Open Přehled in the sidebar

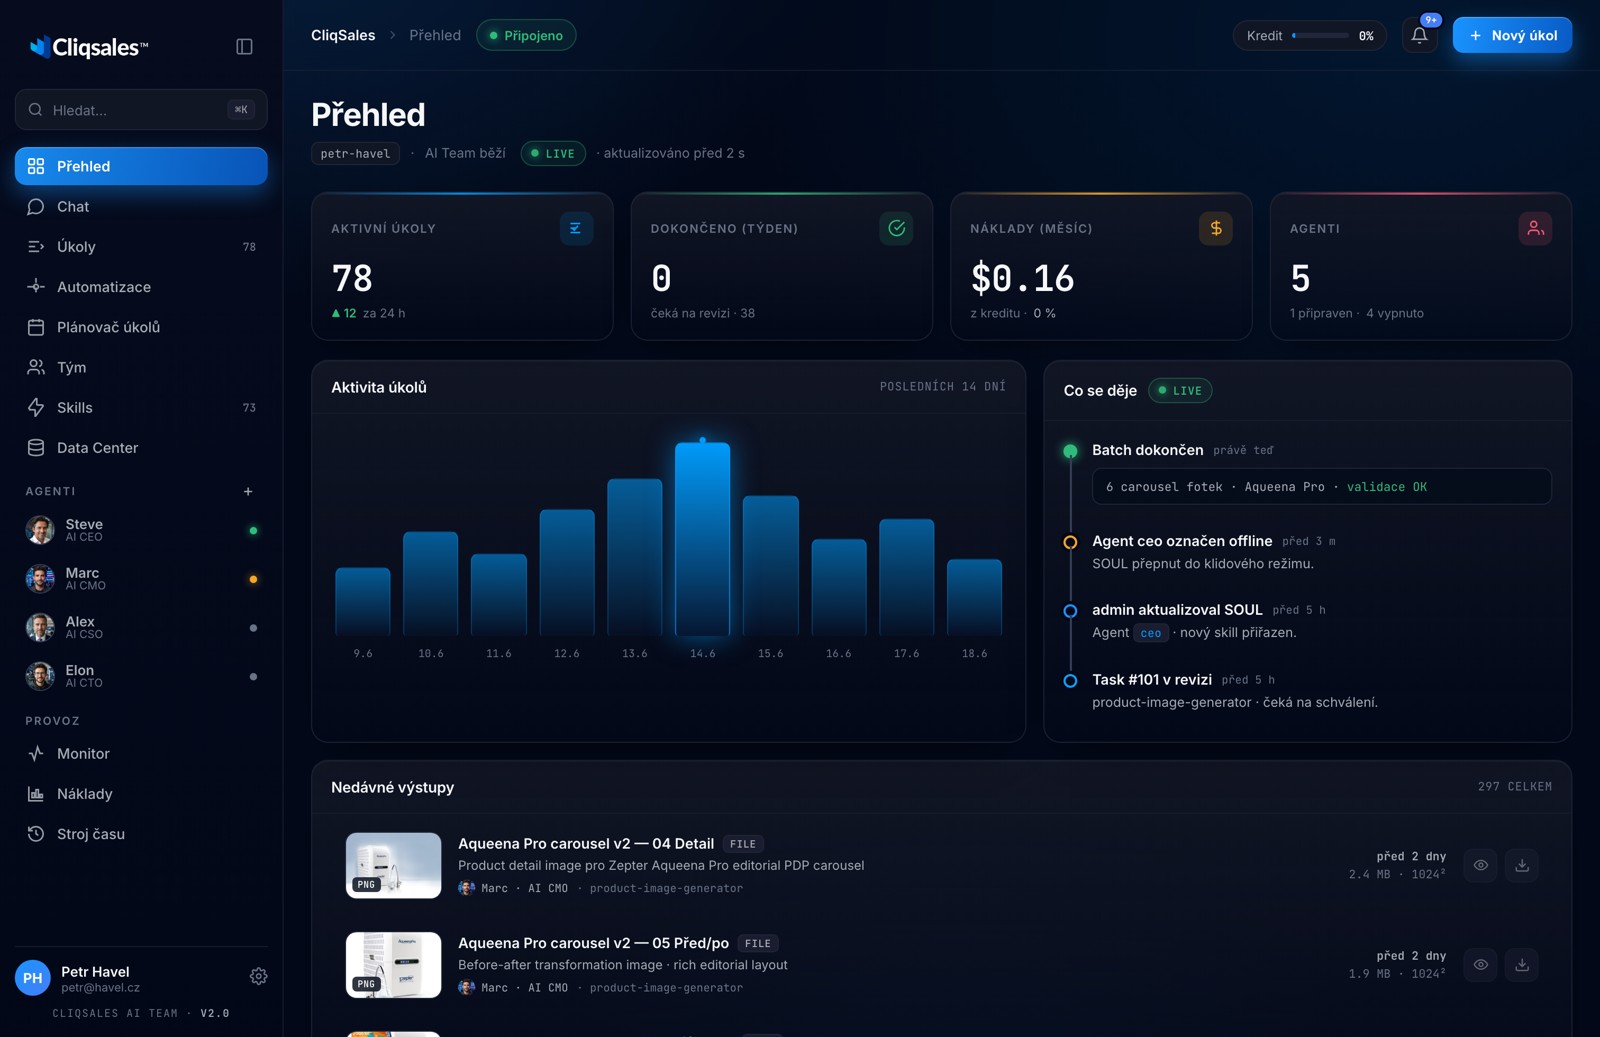point(141,166)
